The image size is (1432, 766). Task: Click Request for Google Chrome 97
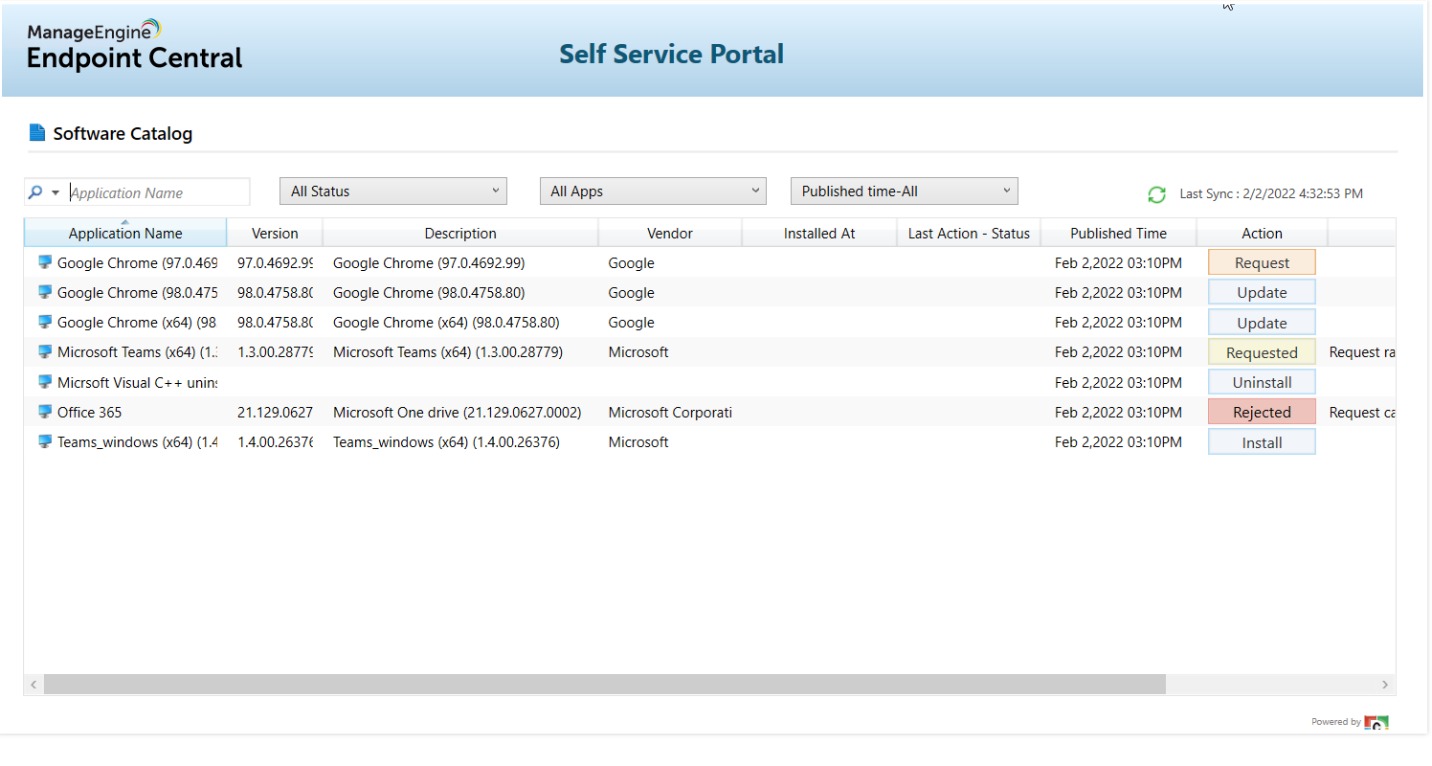tap(1262, 263)
